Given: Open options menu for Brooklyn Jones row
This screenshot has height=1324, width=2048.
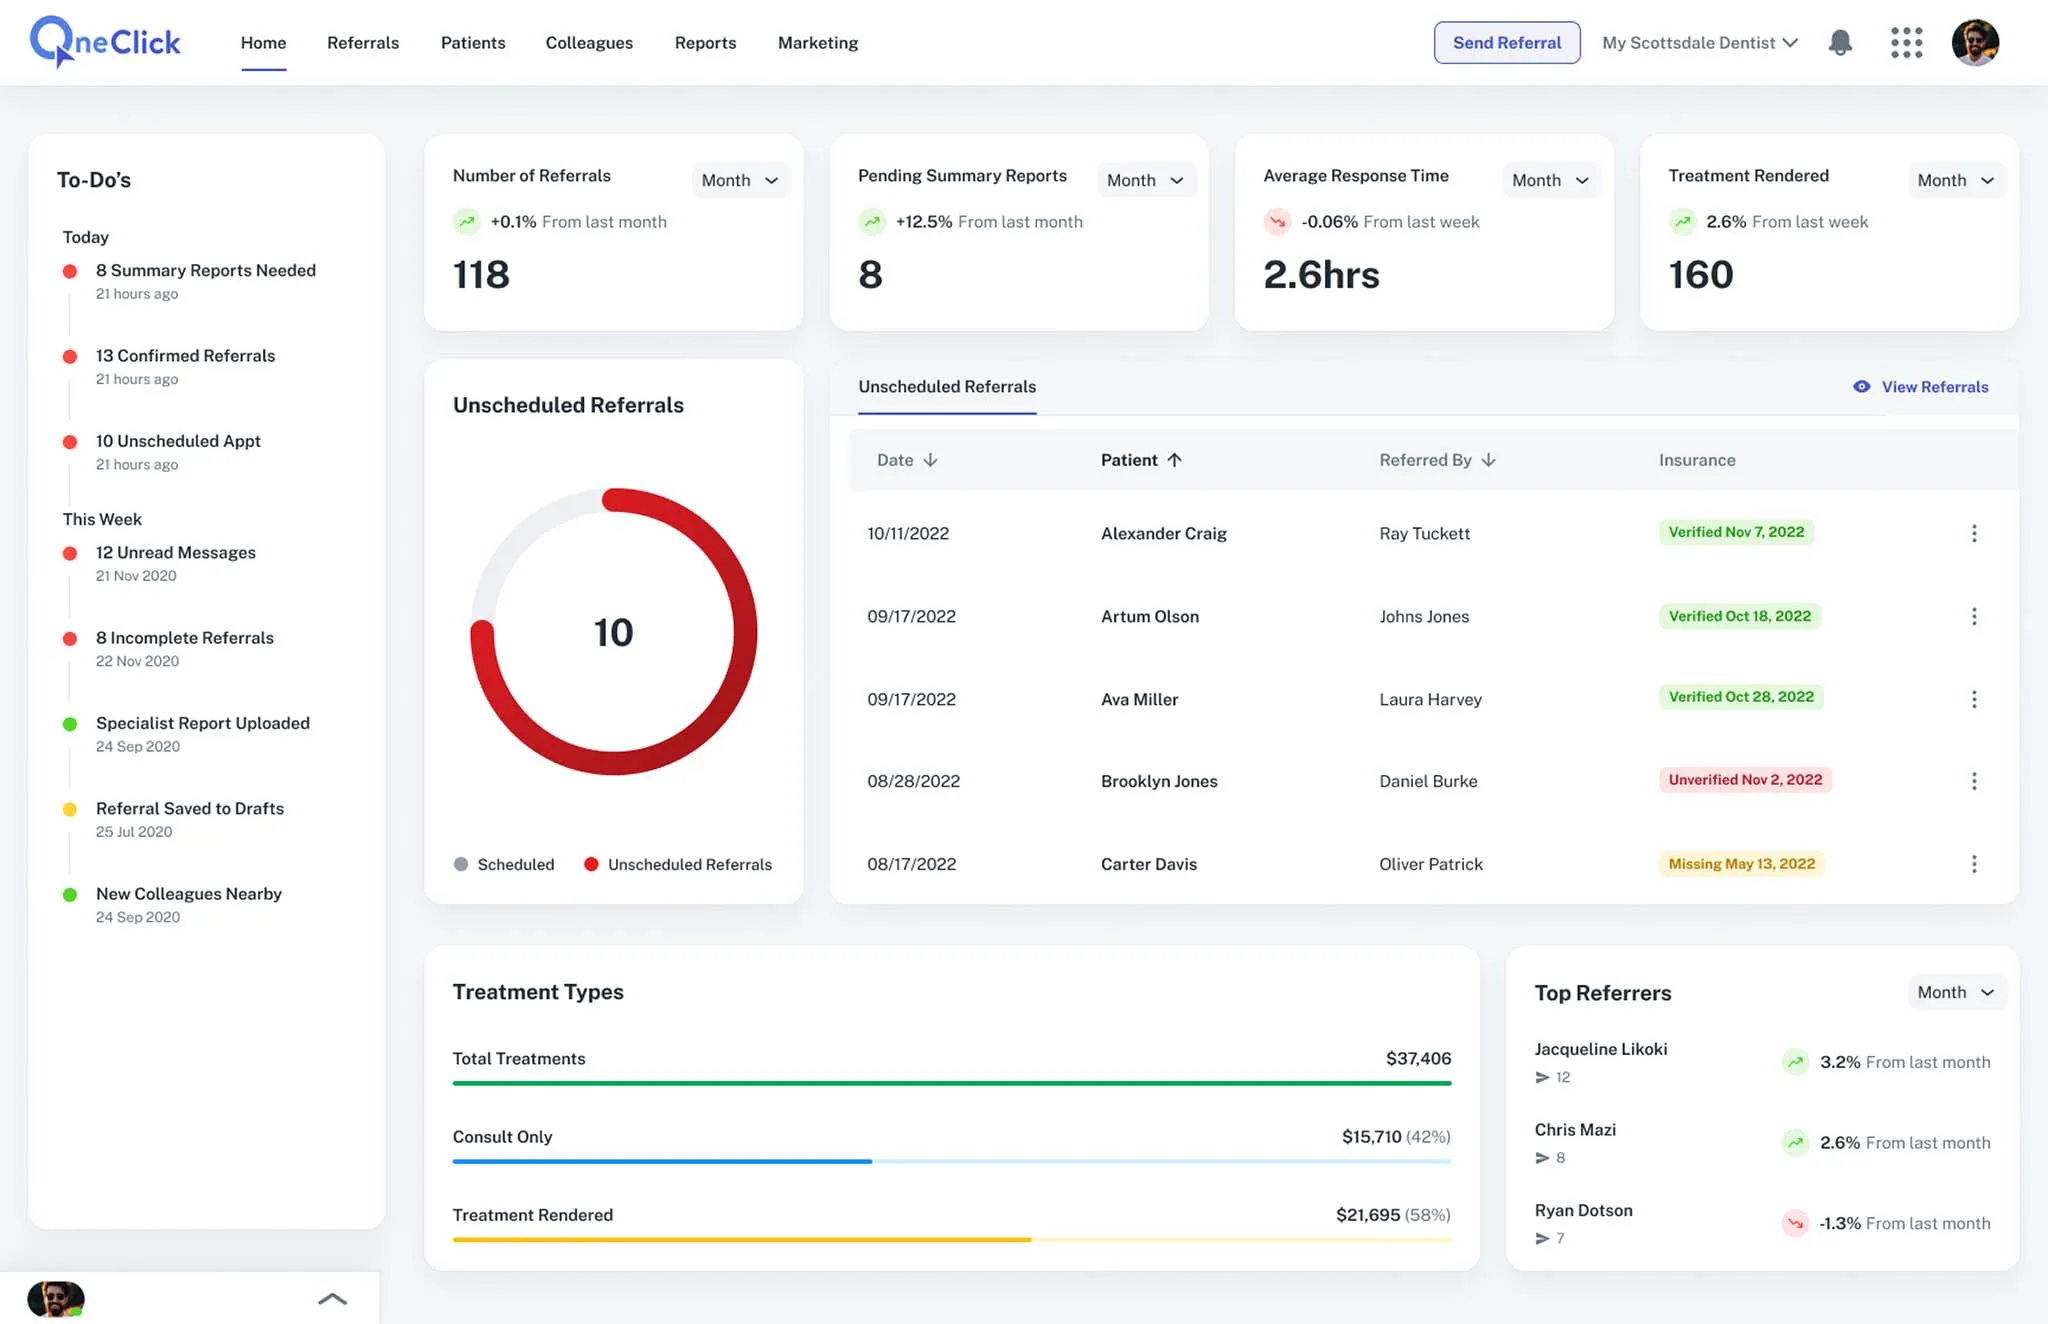Looking at the screenshot, I should click(x=1973, y=781).
